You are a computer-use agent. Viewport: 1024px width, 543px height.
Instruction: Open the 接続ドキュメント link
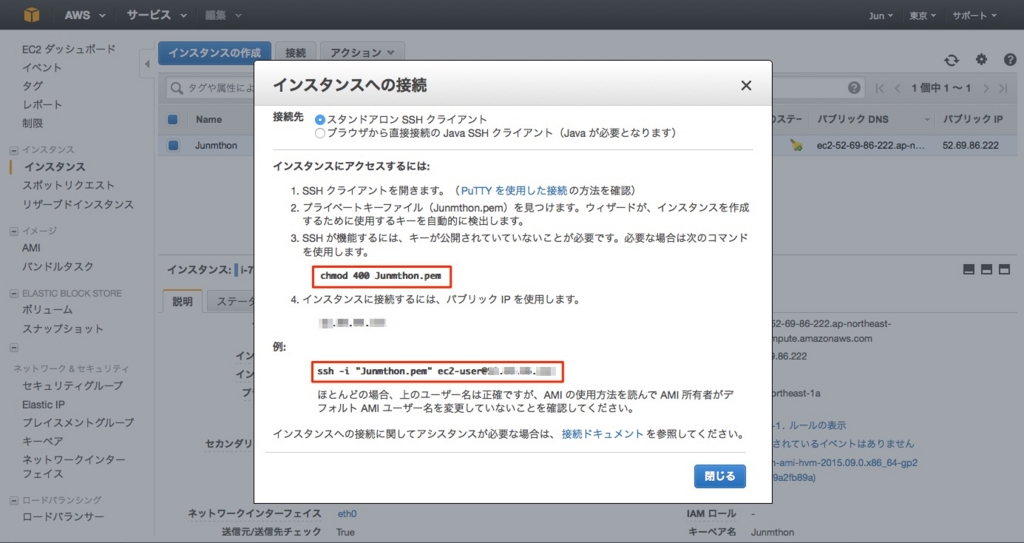click(x=603, y=434)
